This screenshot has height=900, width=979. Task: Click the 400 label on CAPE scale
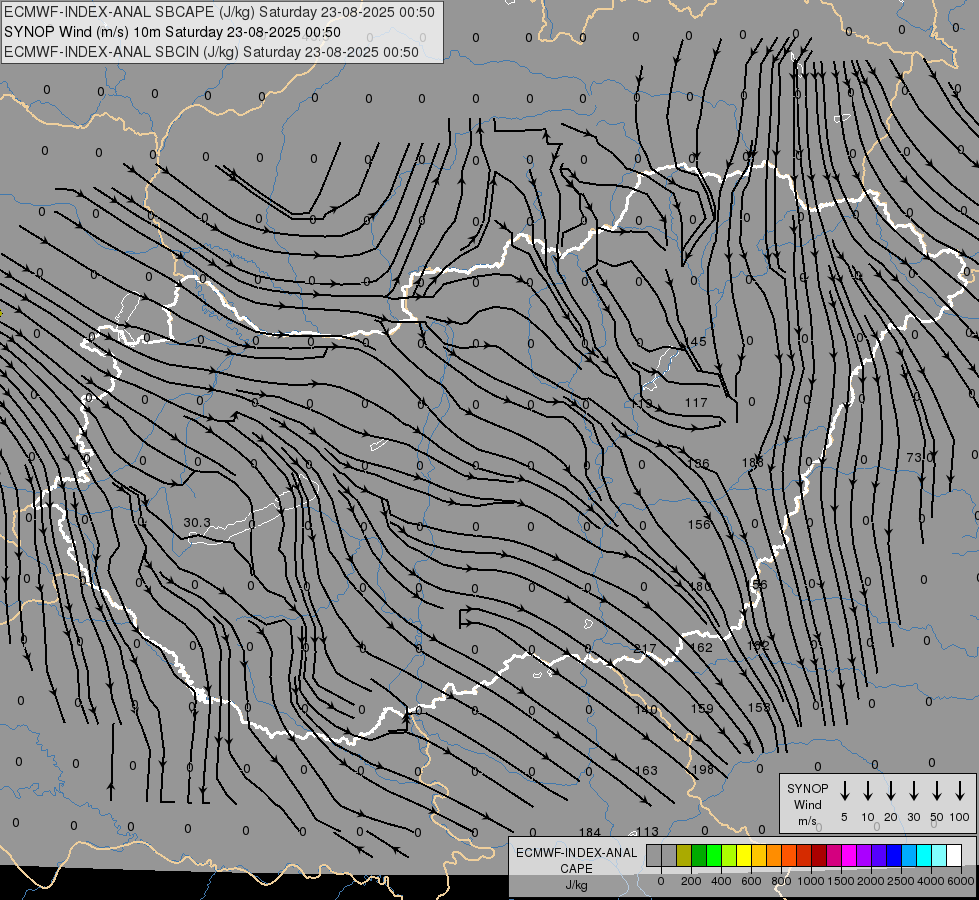pos(721,881)
